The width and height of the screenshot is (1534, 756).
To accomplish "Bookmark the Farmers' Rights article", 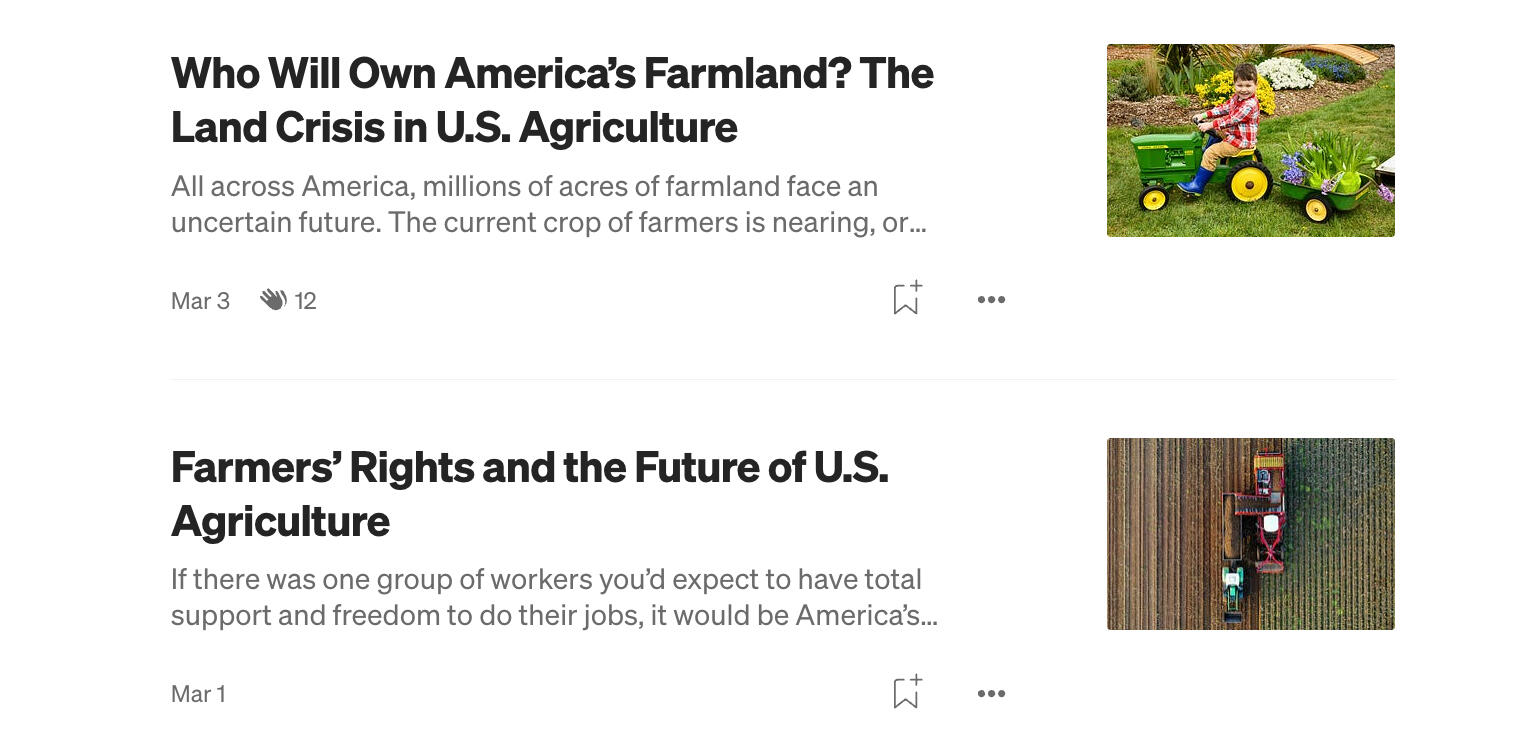I will tap(906, 692).
